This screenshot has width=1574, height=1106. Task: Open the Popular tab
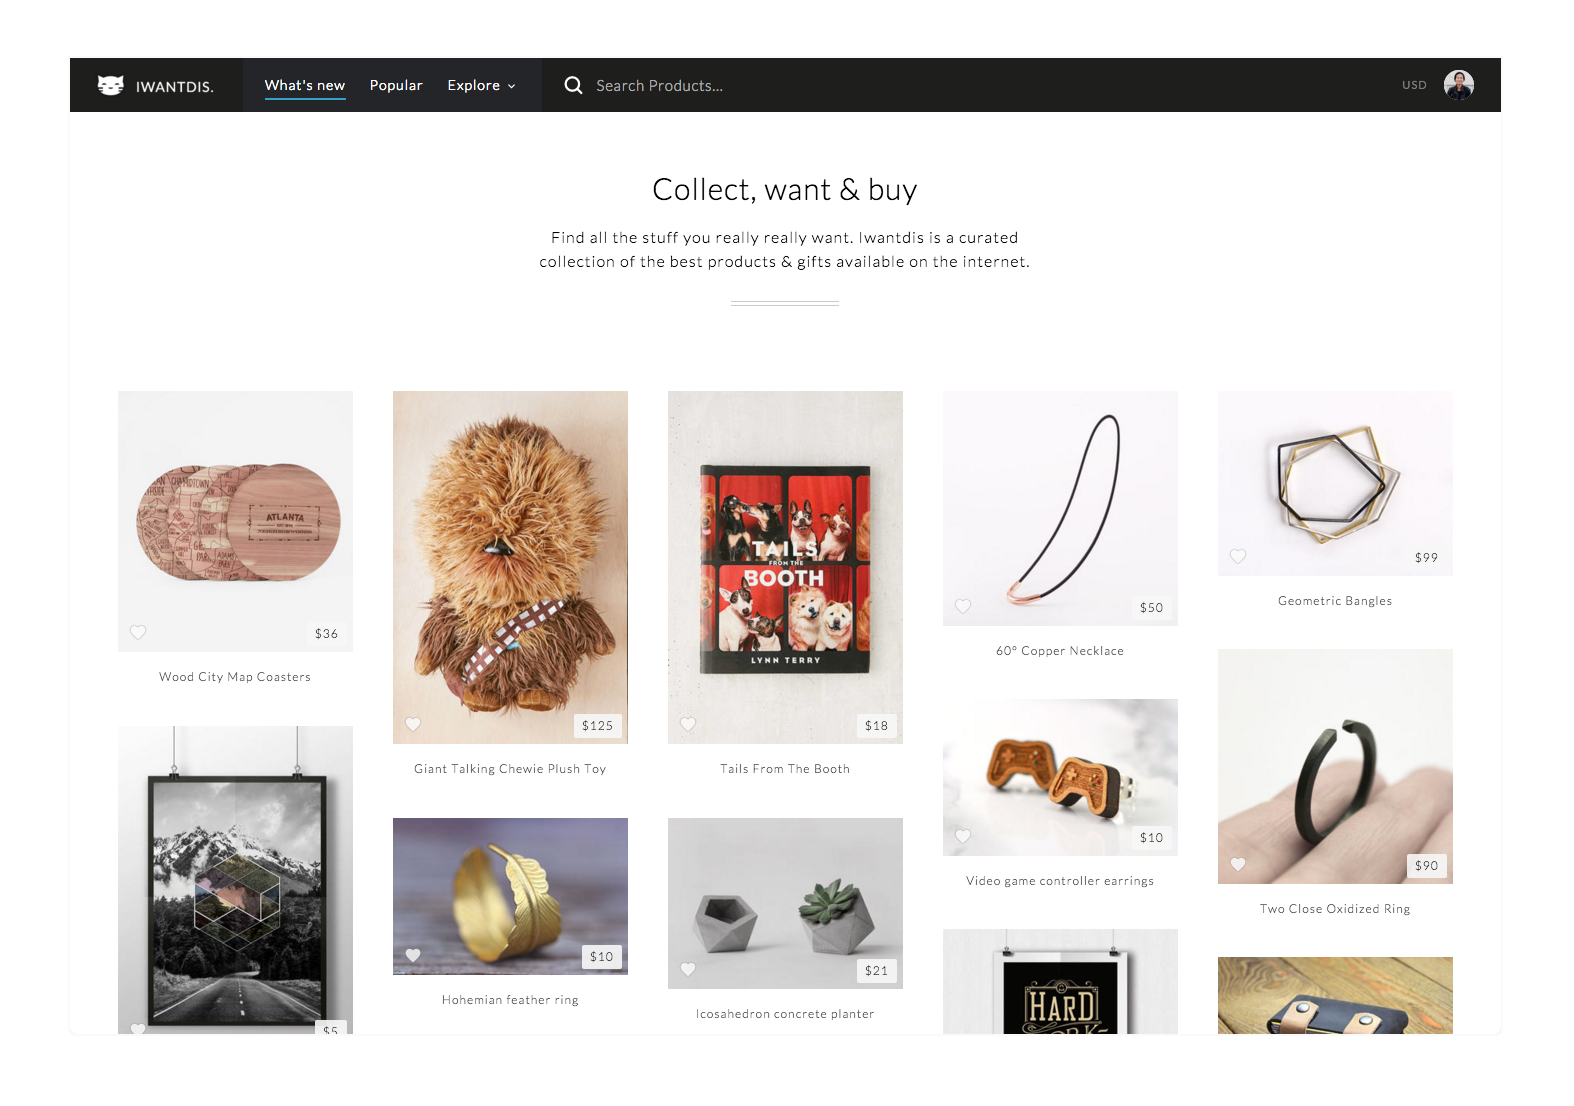pos(396,85)
